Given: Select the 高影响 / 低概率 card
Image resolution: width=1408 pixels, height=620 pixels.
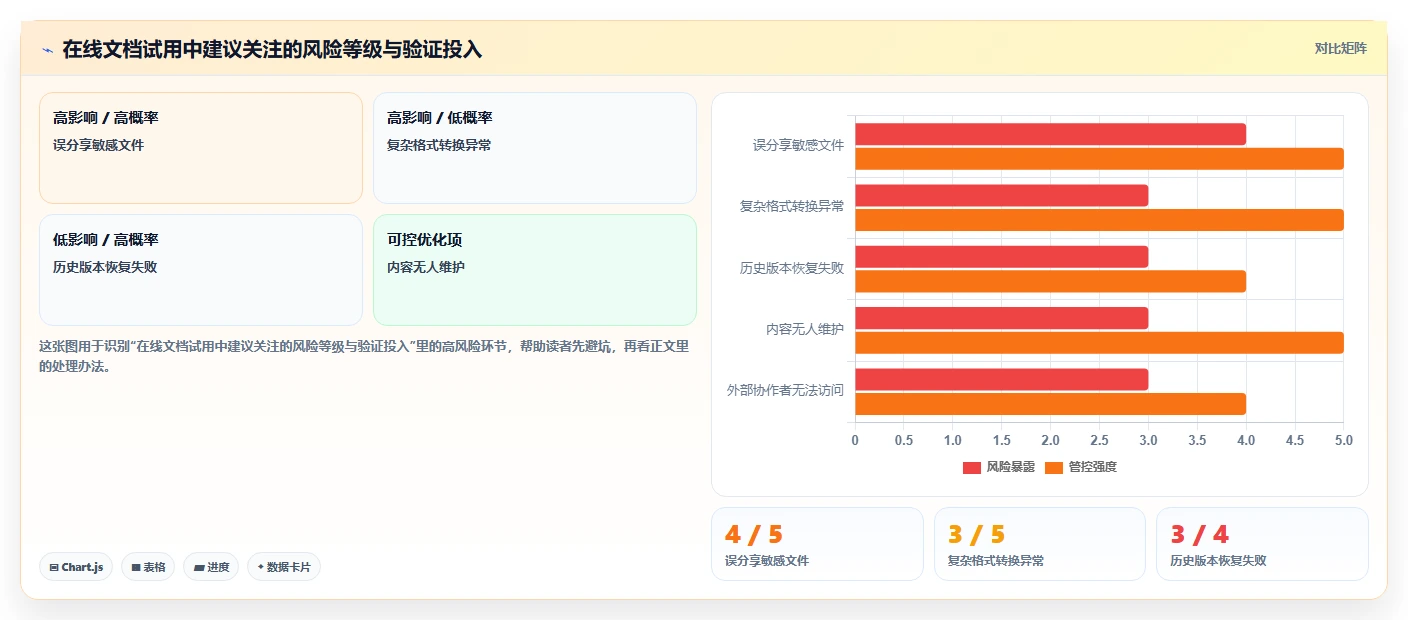Looking at the screenshot, I should [x=535, y=148].
